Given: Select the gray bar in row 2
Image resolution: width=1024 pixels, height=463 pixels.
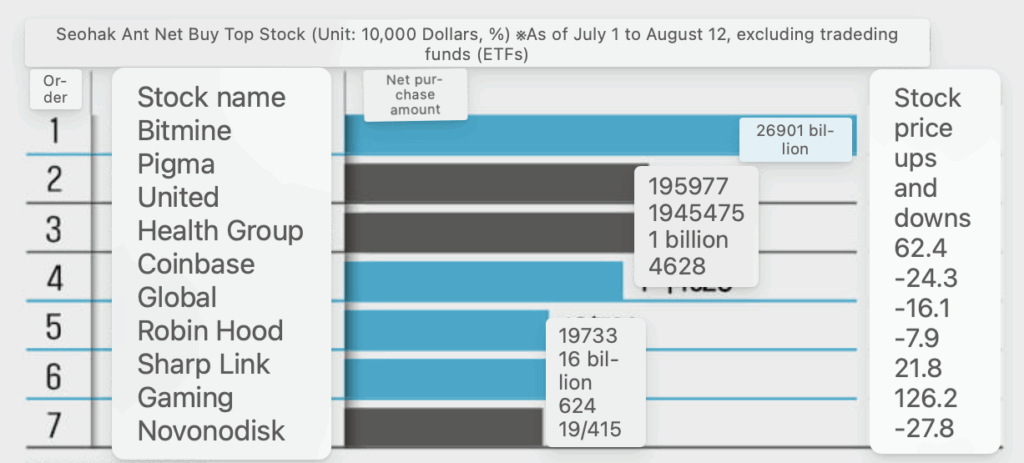Looking at the screenshot, I should (x=490, y=183).
